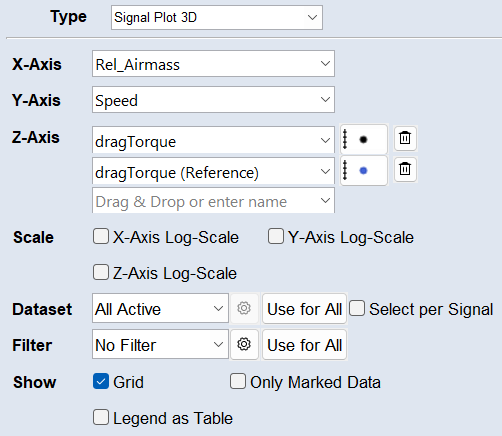Open blue marker style for dragTorque (Reference)

(363, 171)
